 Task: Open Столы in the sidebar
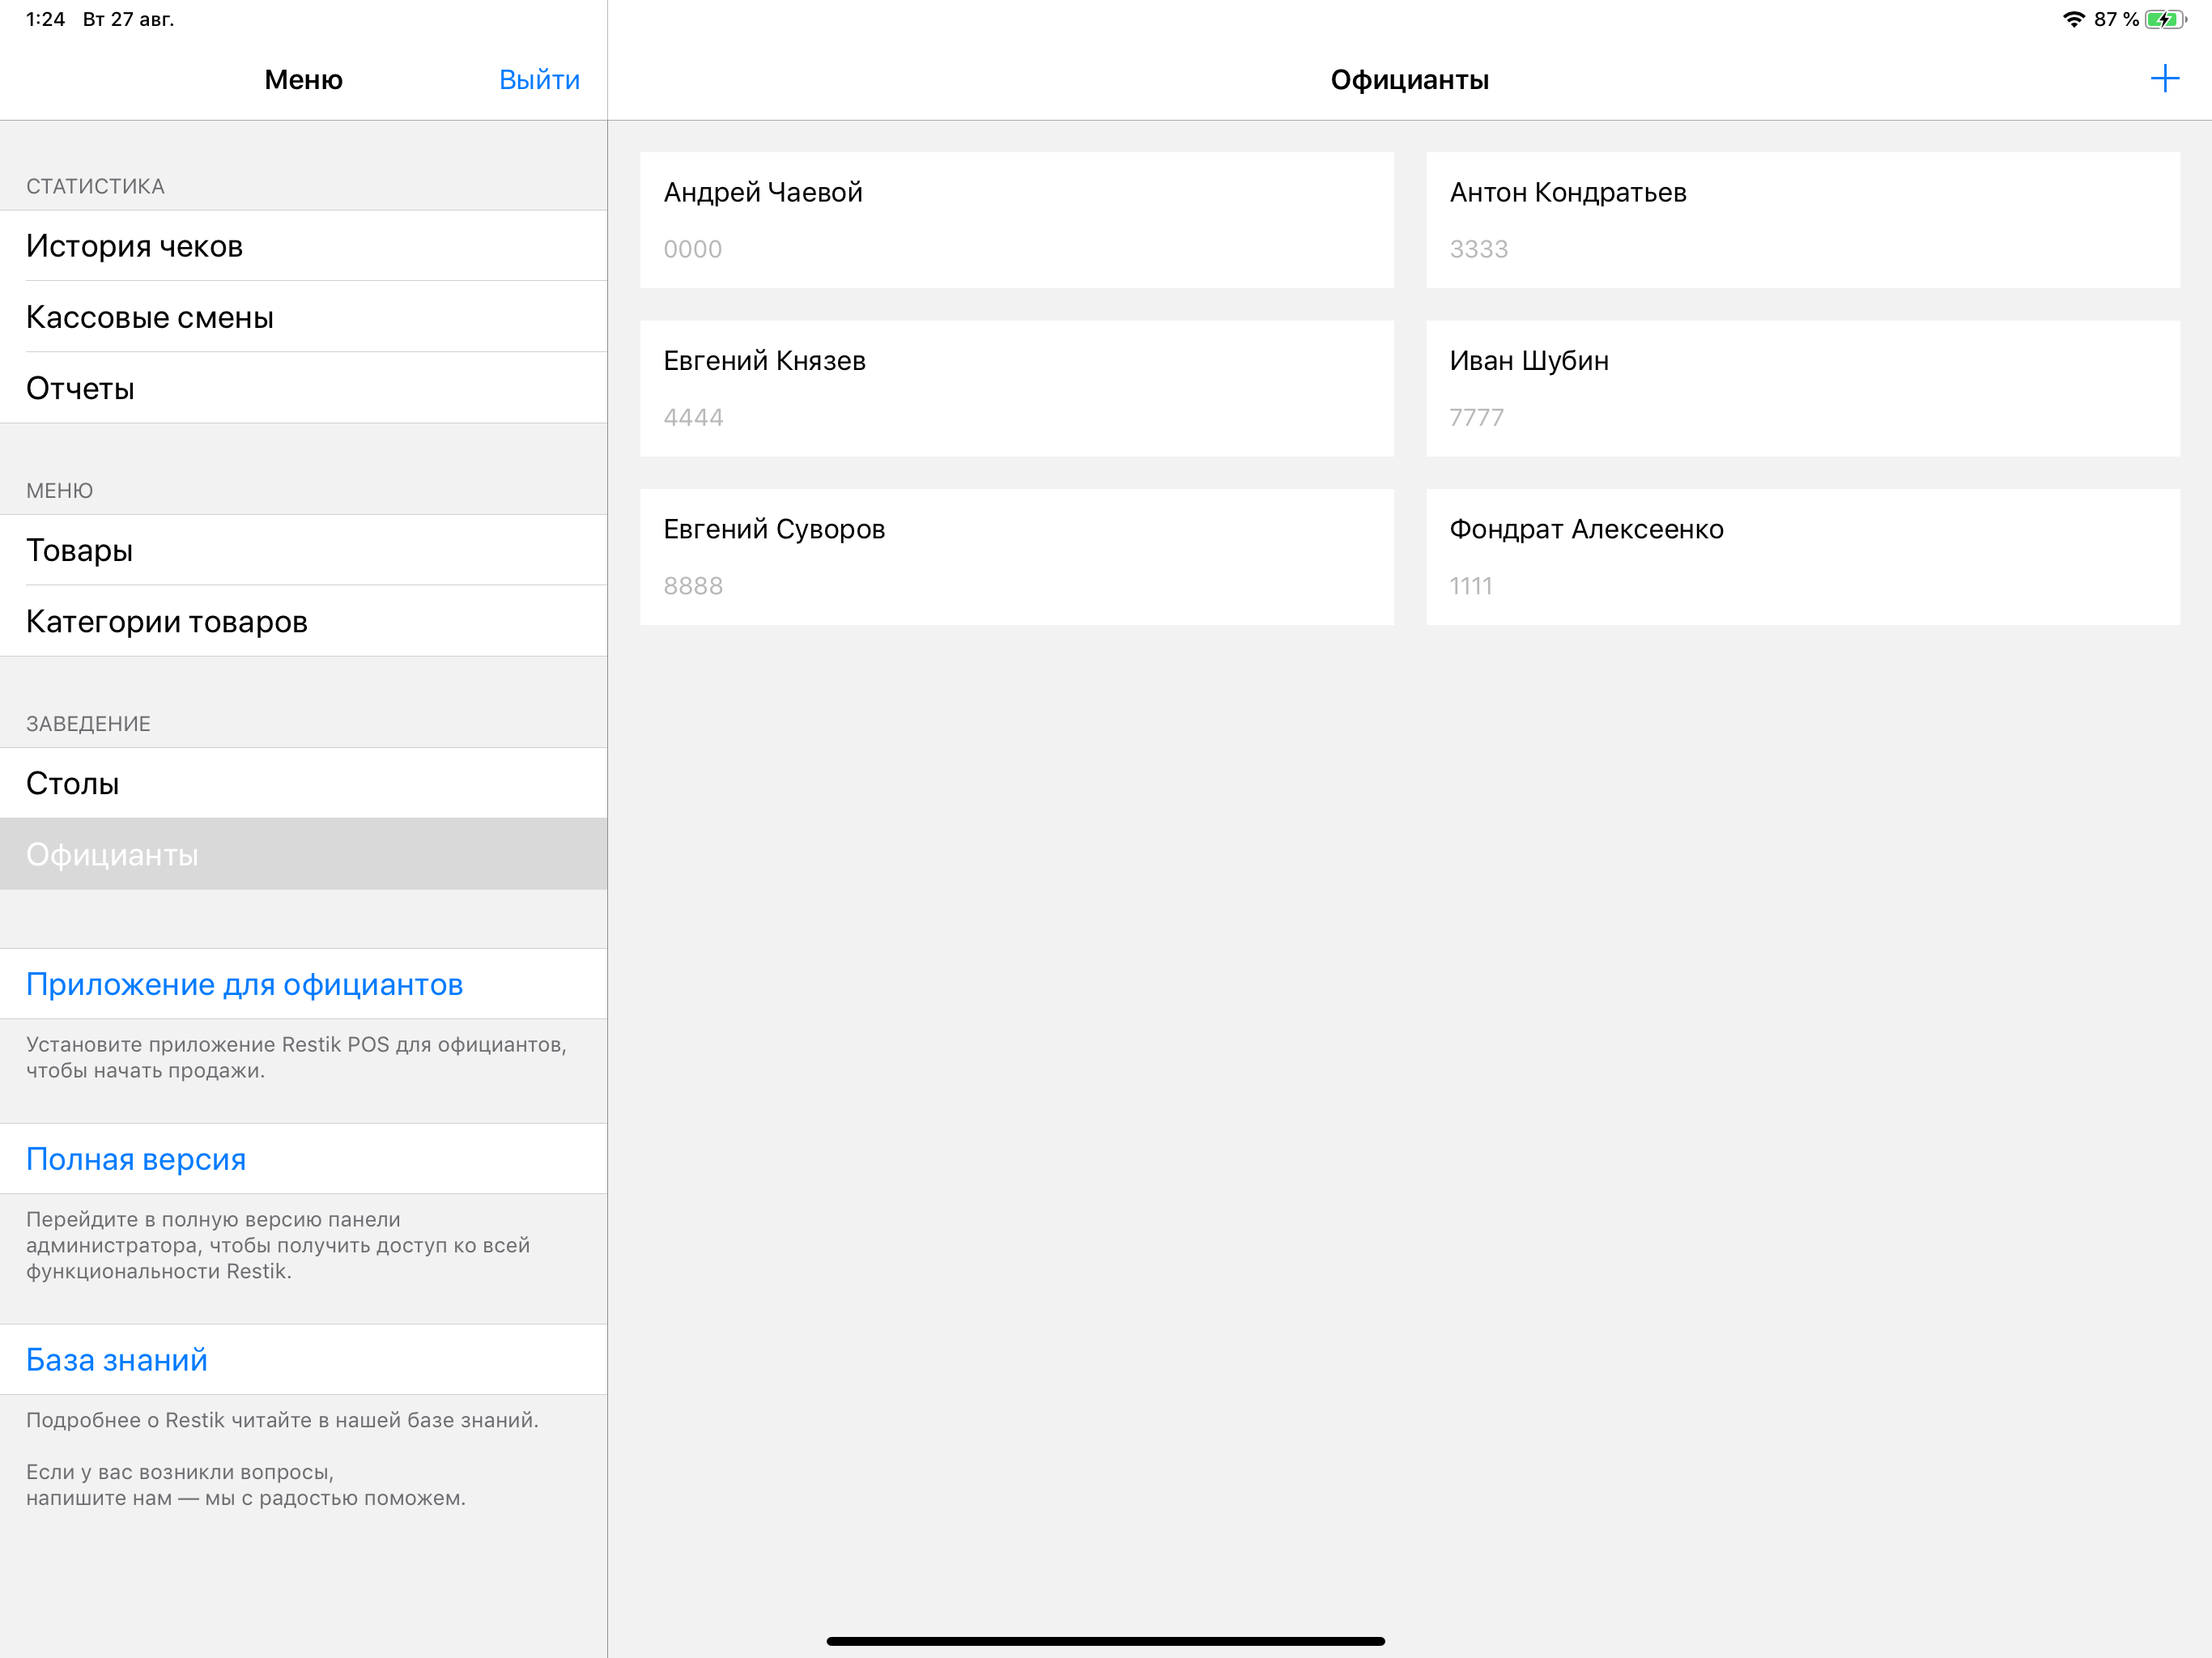tap(303, 783)
